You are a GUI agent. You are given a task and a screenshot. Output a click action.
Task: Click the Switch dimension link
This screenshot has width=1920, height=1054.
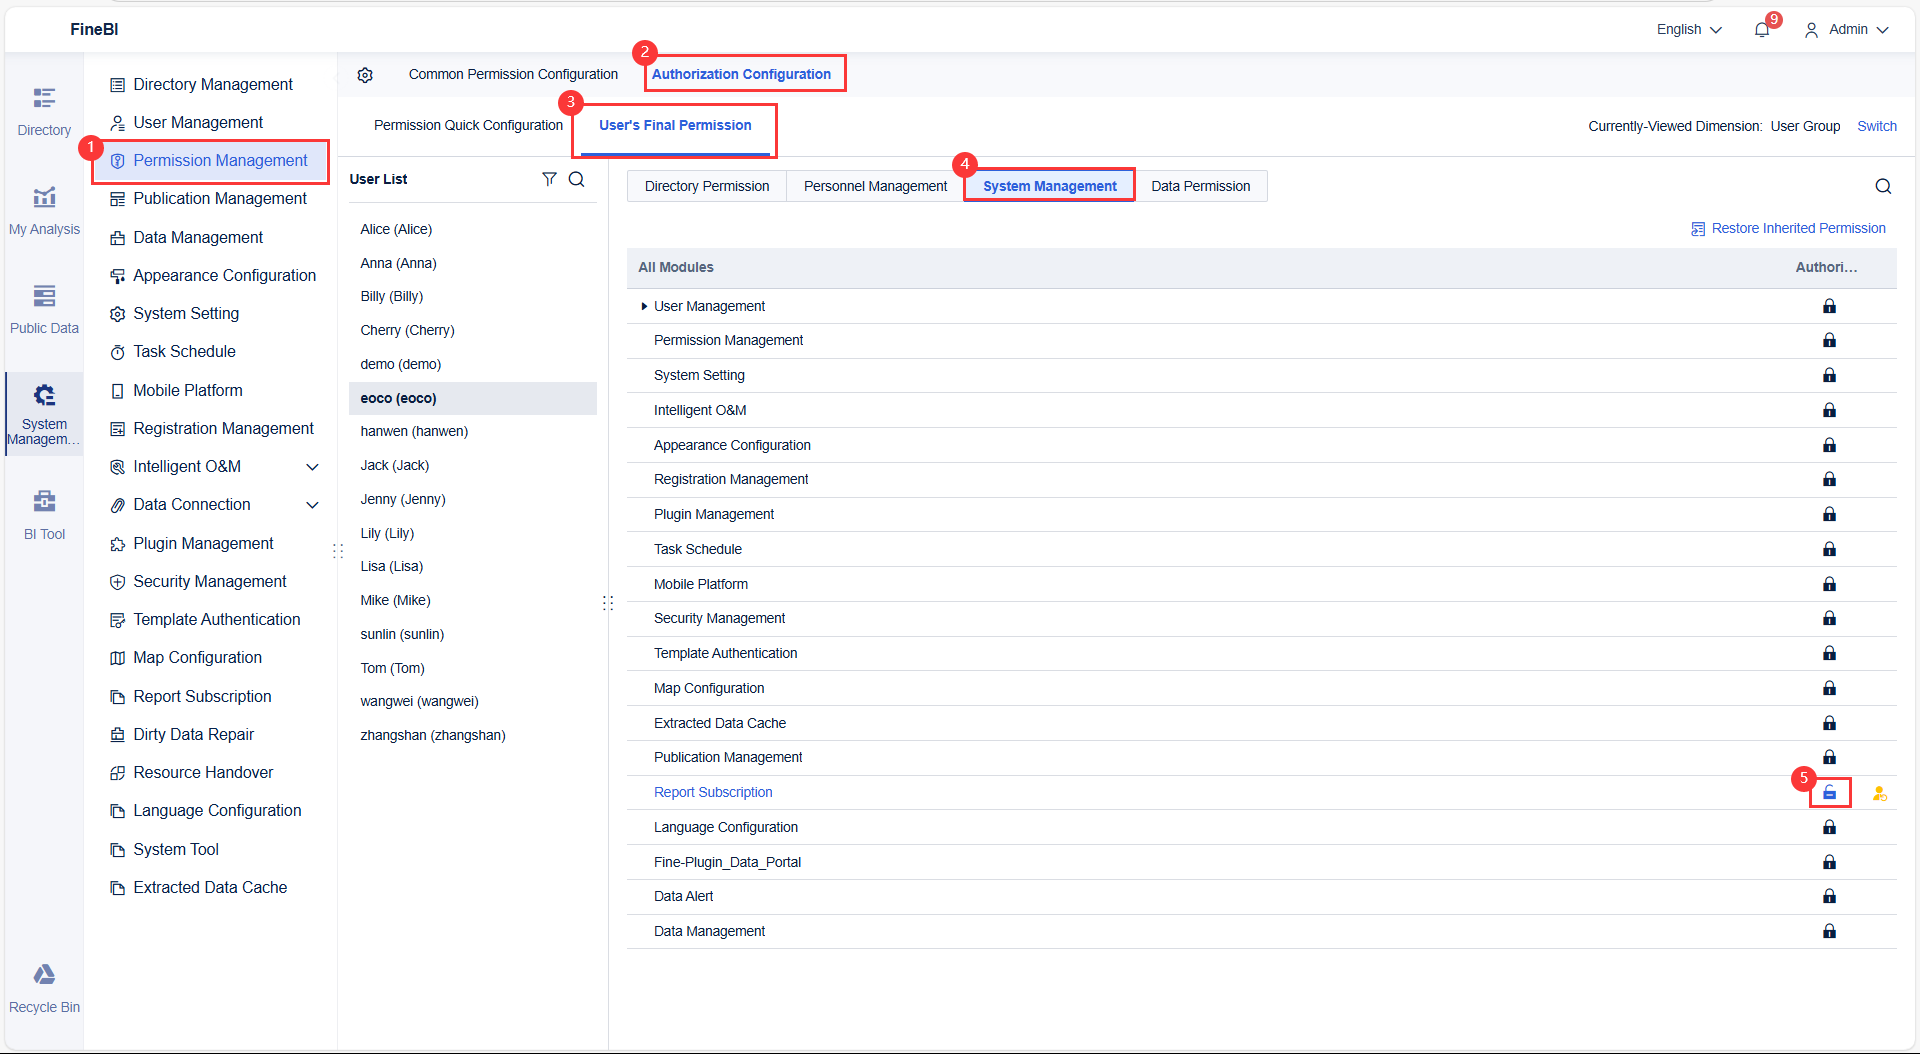pos(1877,126)
